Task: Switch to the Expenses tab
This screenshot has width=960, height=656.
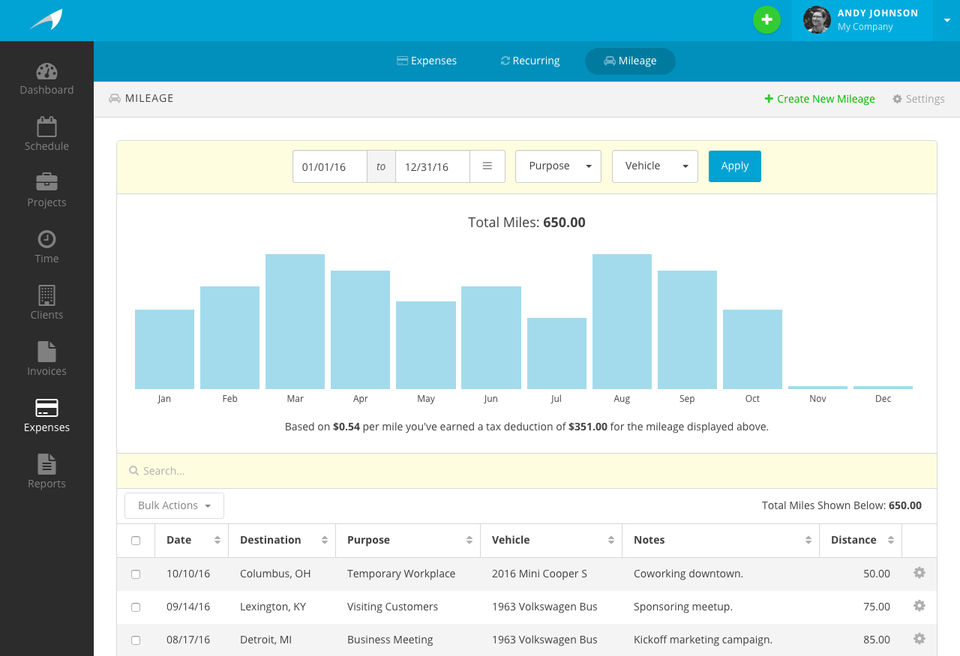Action: click(427, 61)
